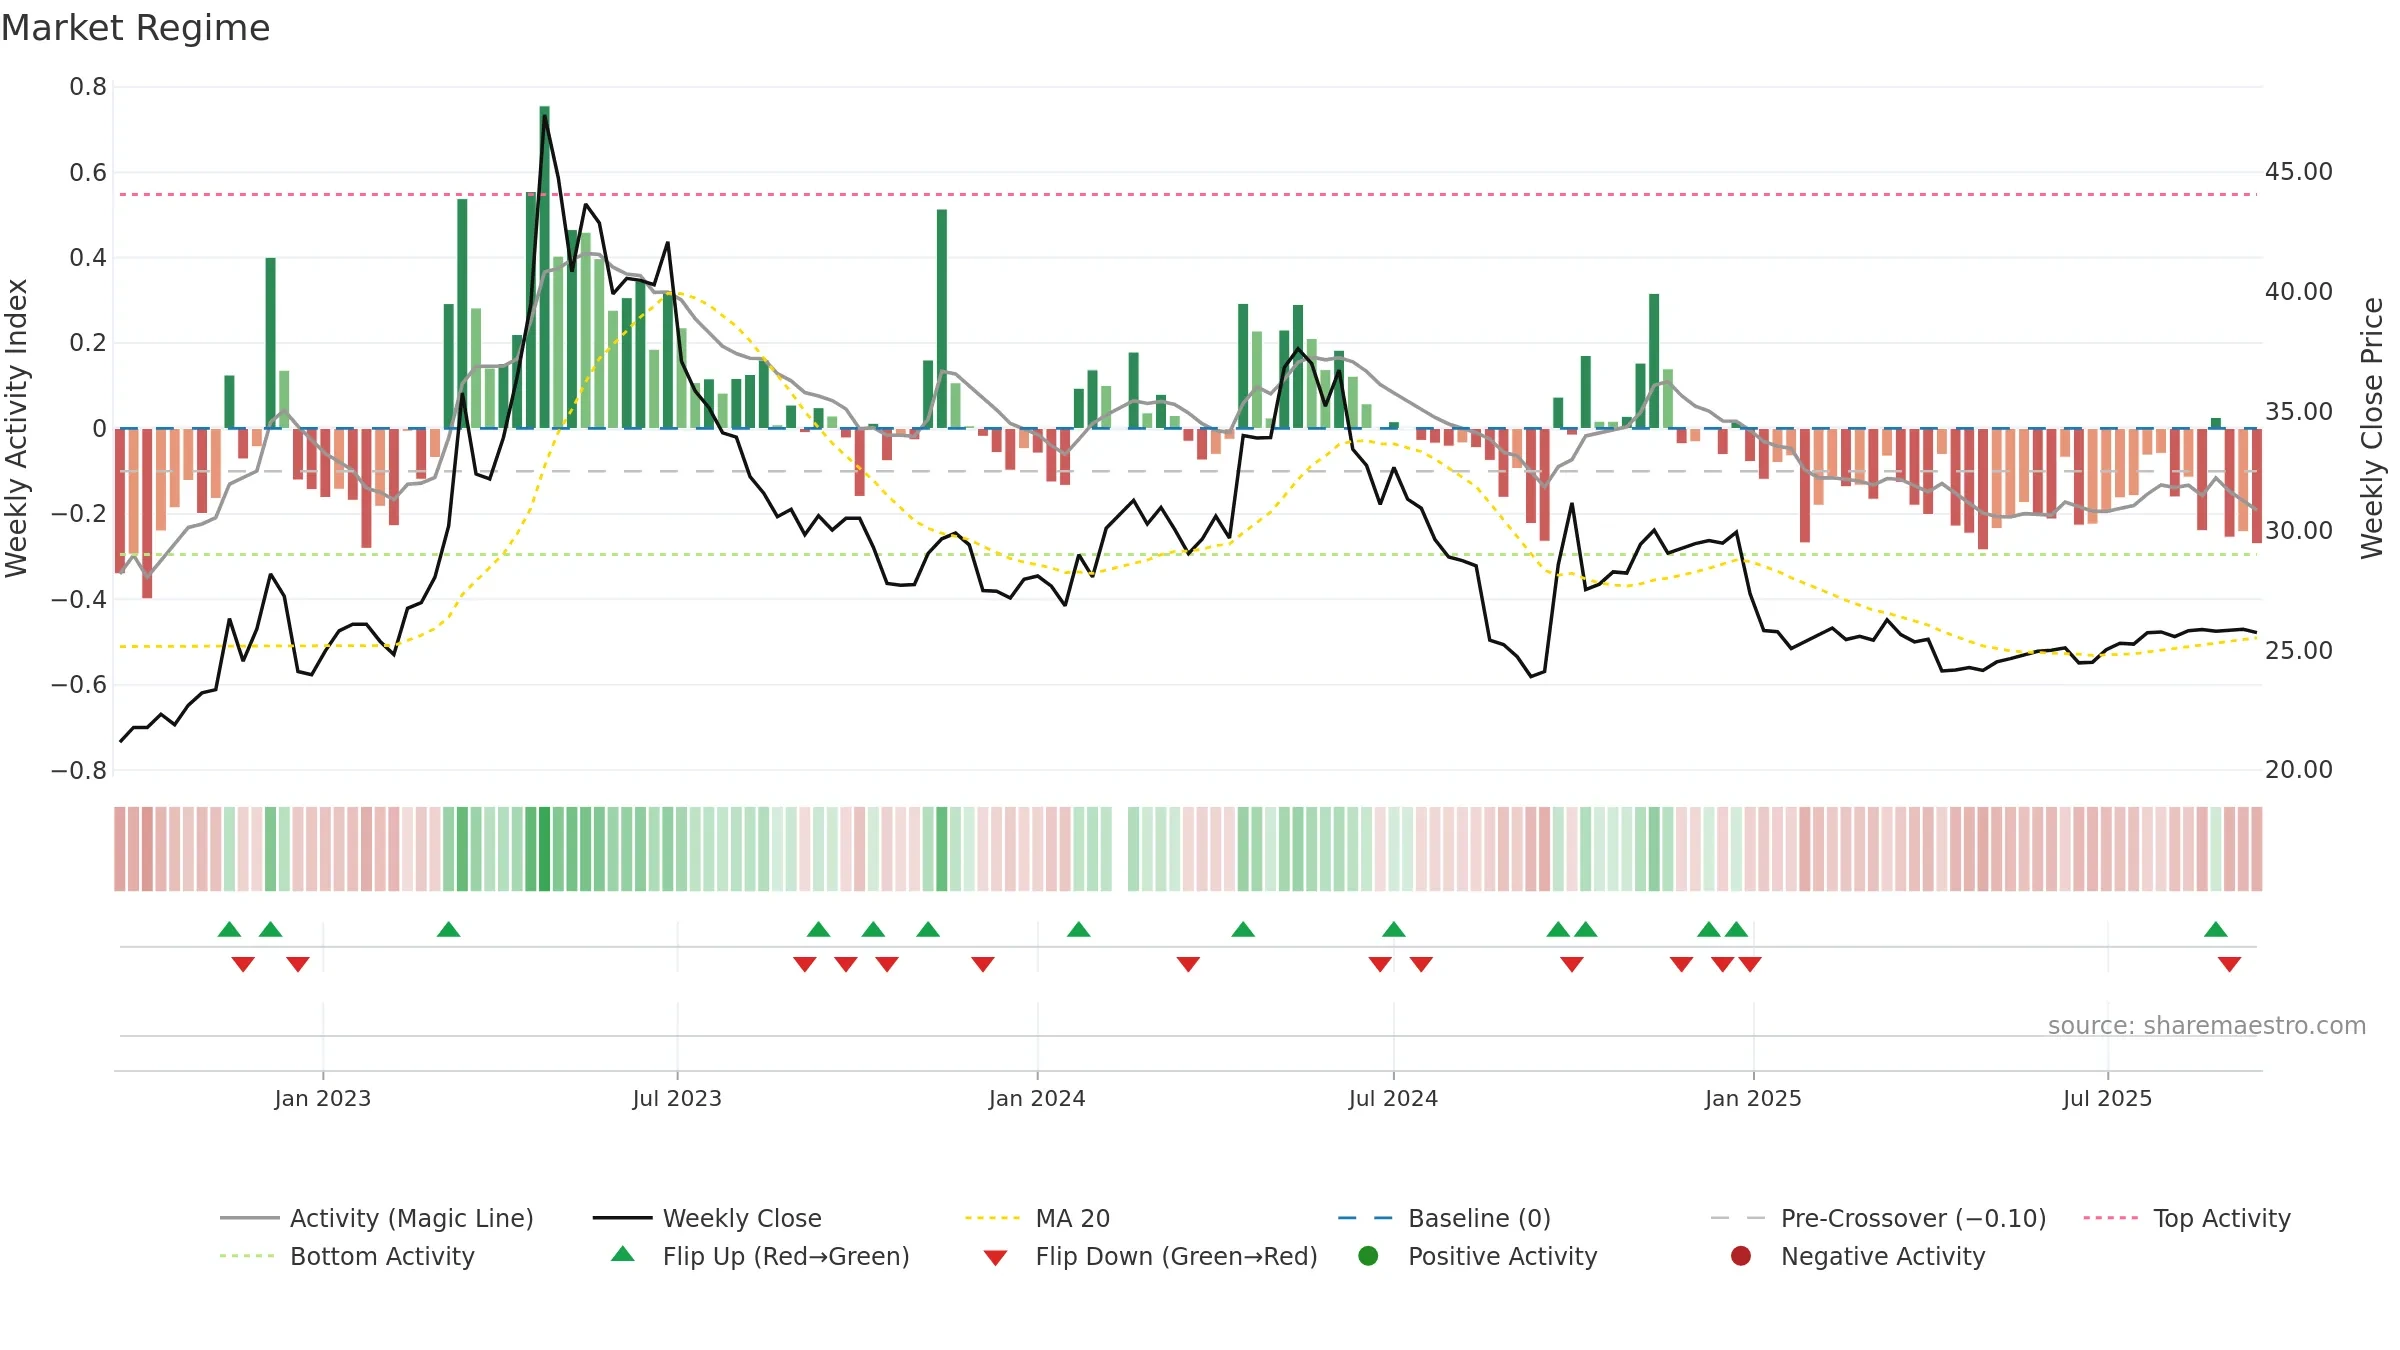
Task: Click the pink dotted Top Activity swatch
Action: pyautogui.click(x=2110, y=1218)
